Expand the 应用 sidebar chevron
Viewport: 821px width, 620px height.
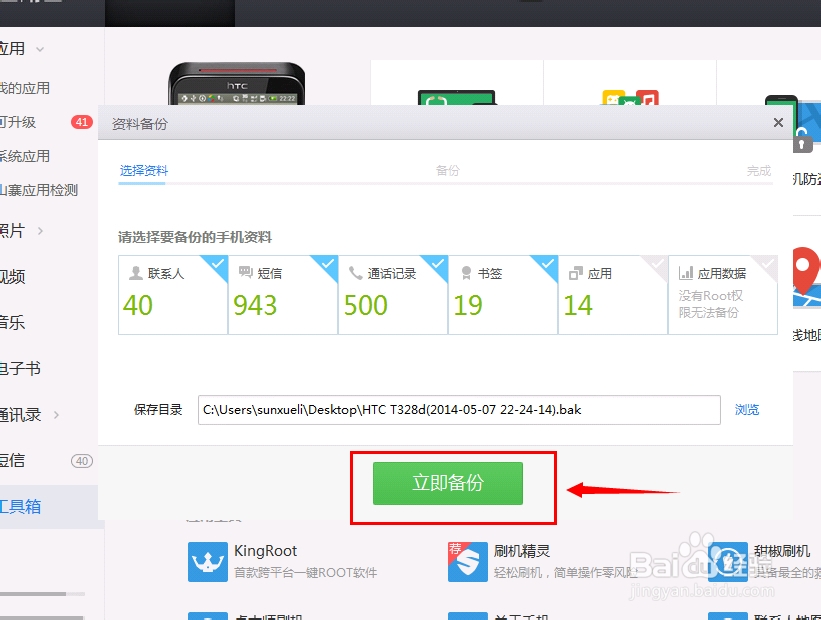pyautogui.click(x=40, y=50)
